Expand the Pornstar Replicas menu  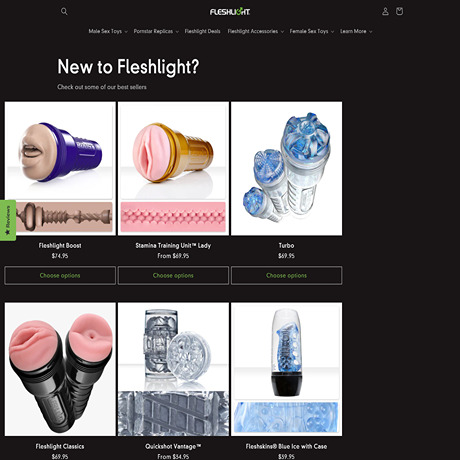click(156, 31)
